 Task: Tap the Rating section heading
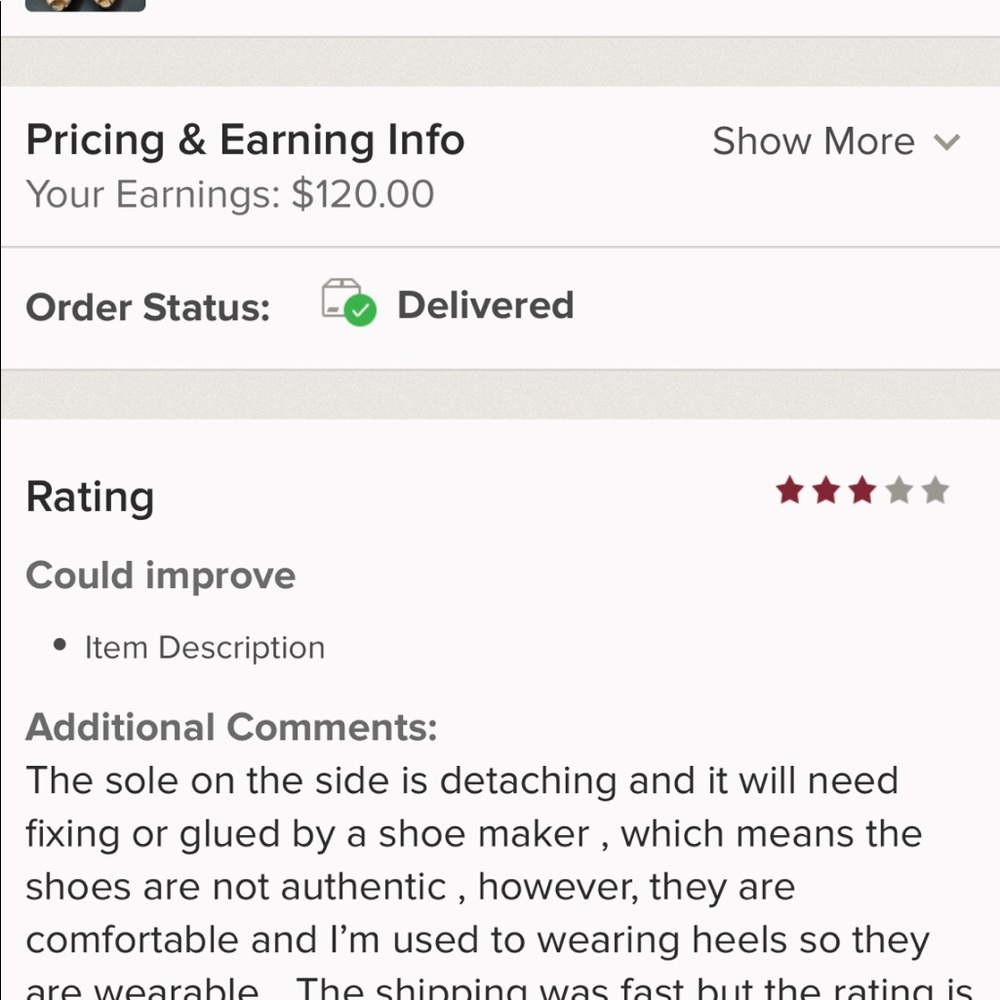[x=90, y=497]
